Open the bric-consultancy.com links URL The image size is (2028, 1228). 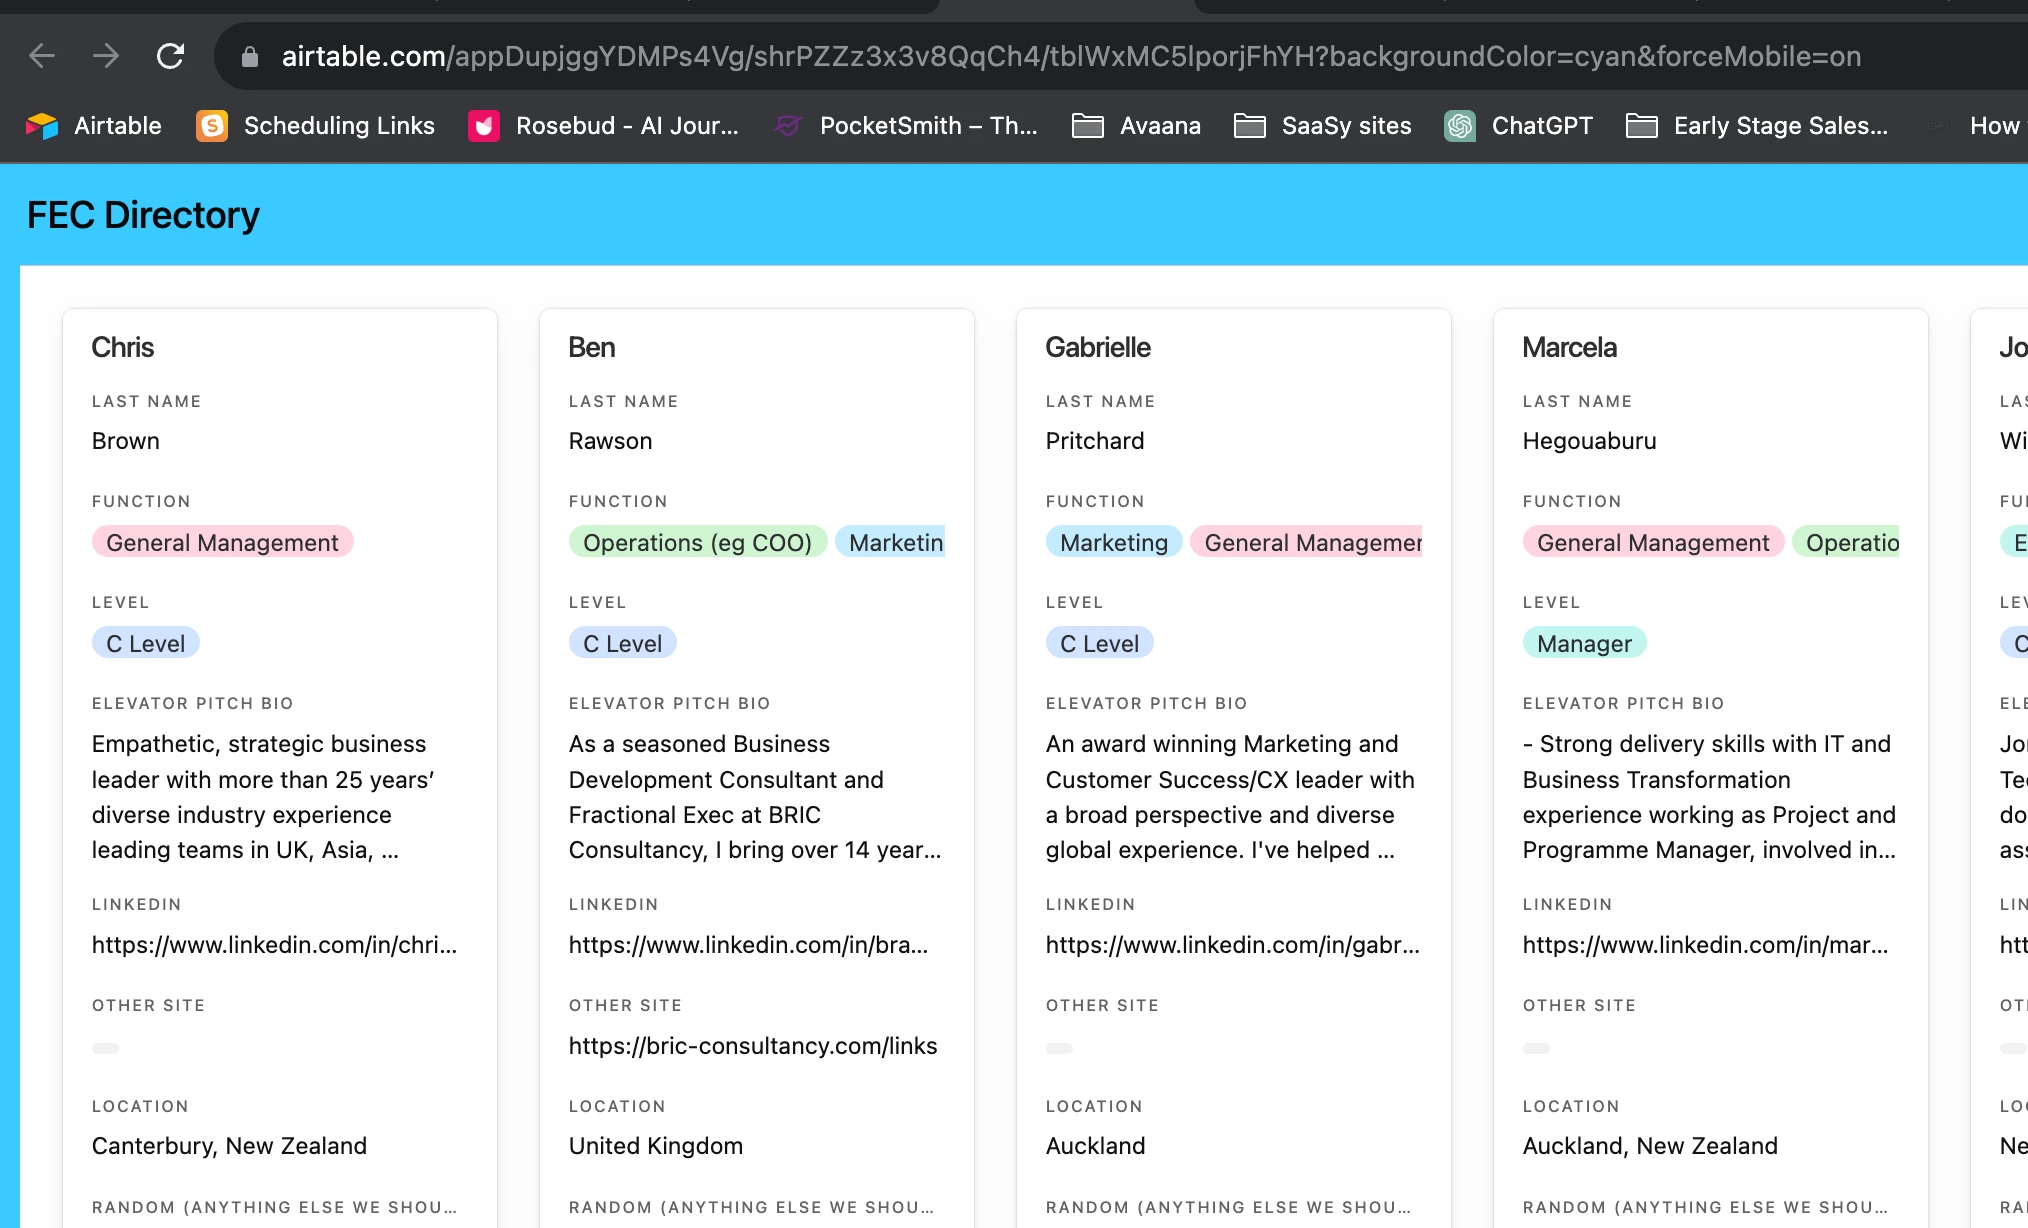tap(752, 1046)
